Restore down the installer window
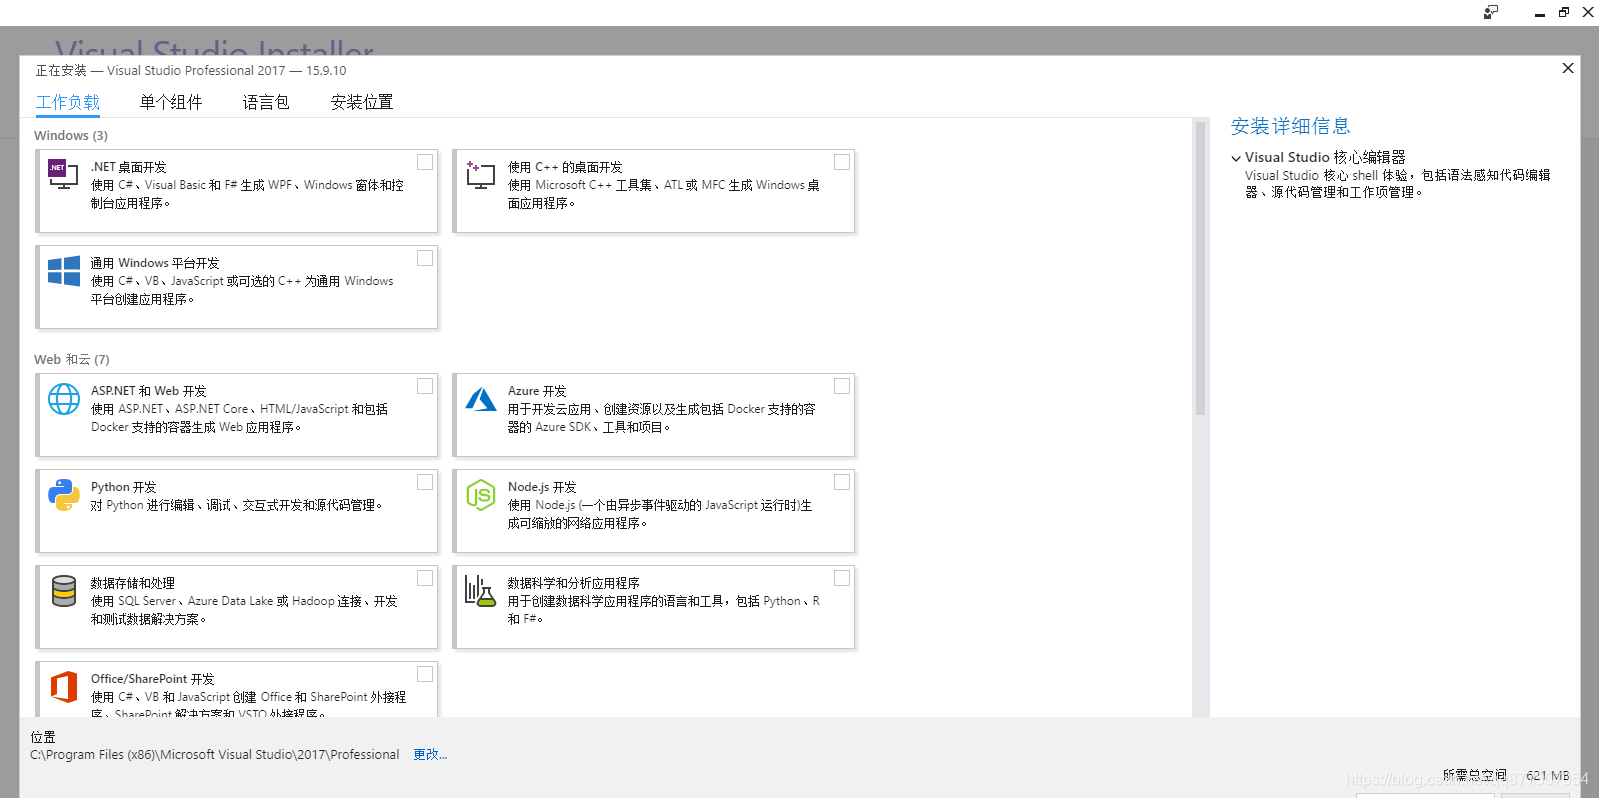Image resolution: width=1599 pixels, height=798 pixels. pyautogui.click(x=1564, y=12)
